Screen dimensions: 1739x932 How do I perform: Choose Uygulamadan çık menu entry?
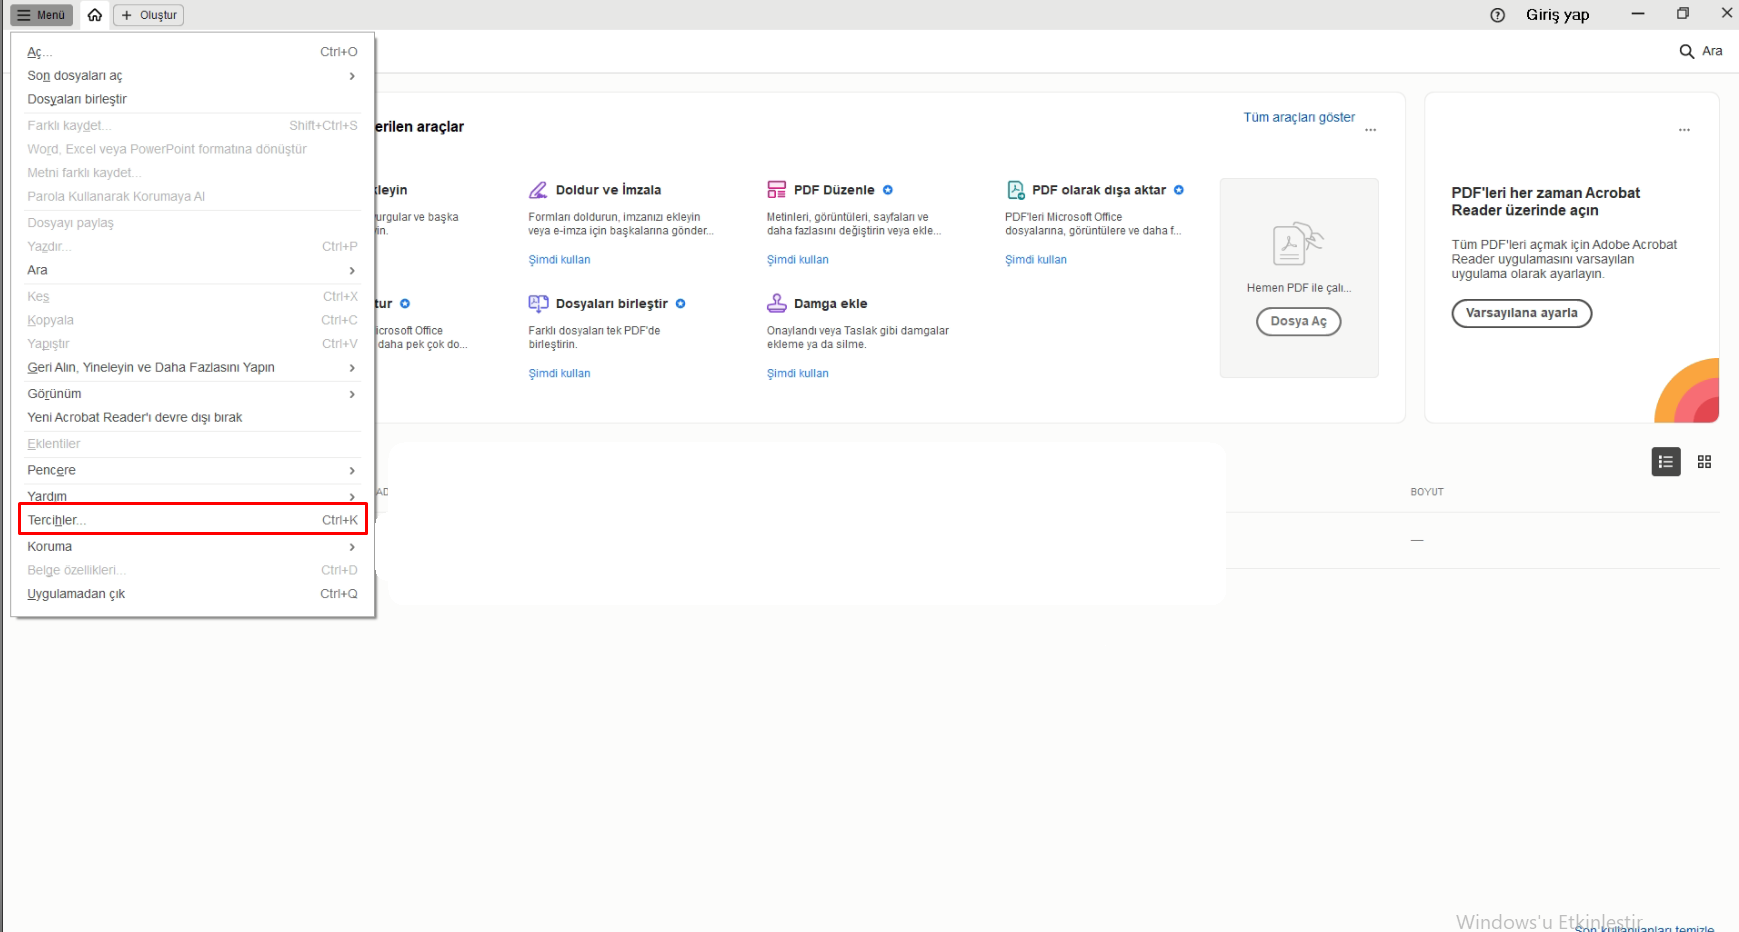tap(192, 594)
